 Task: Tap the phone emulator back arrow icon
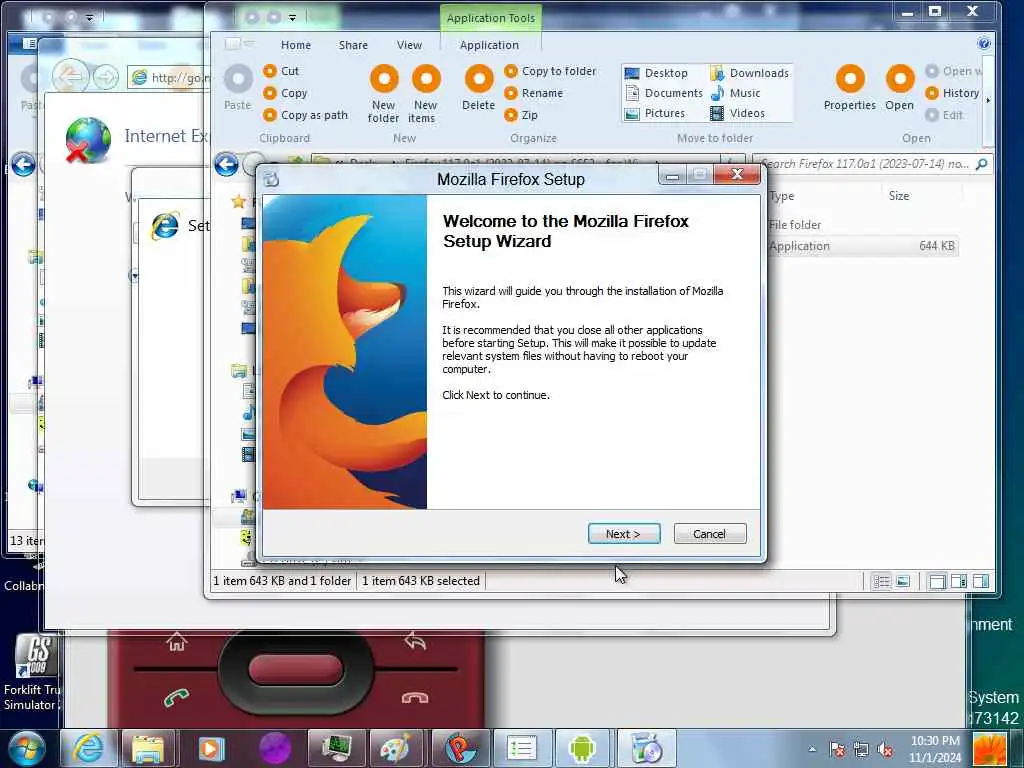tap(415, 643)
